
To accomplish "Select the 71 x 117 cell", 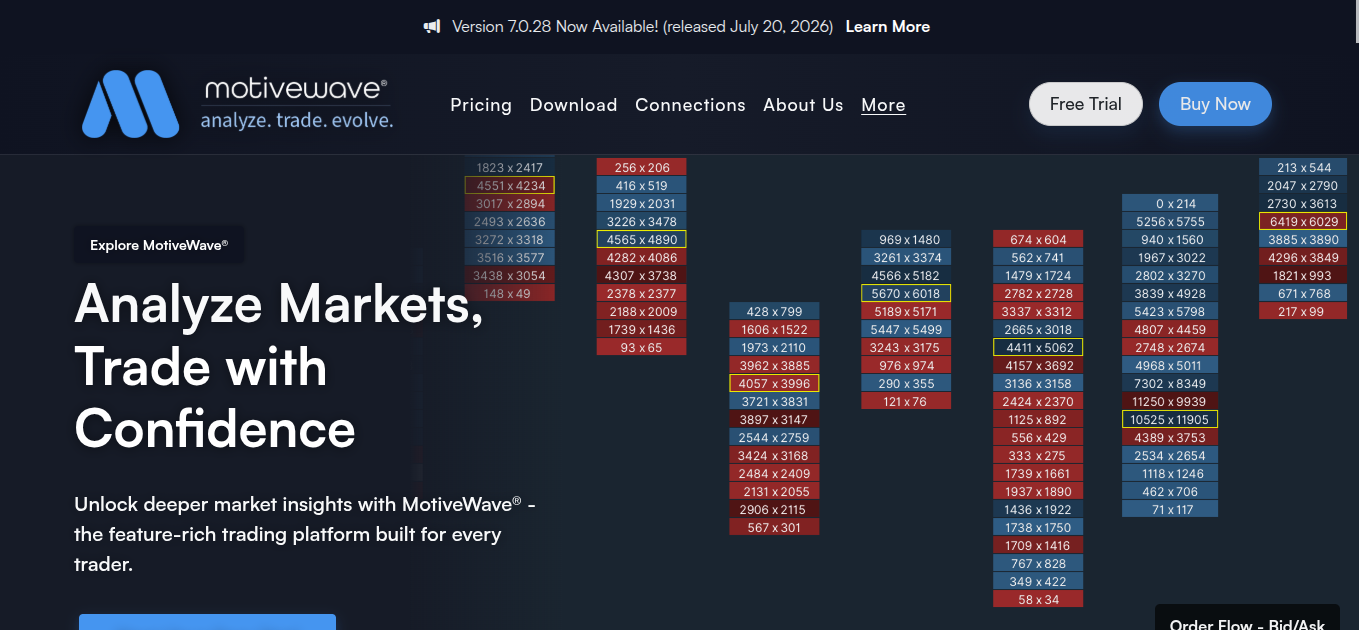I will [1170, 509].
